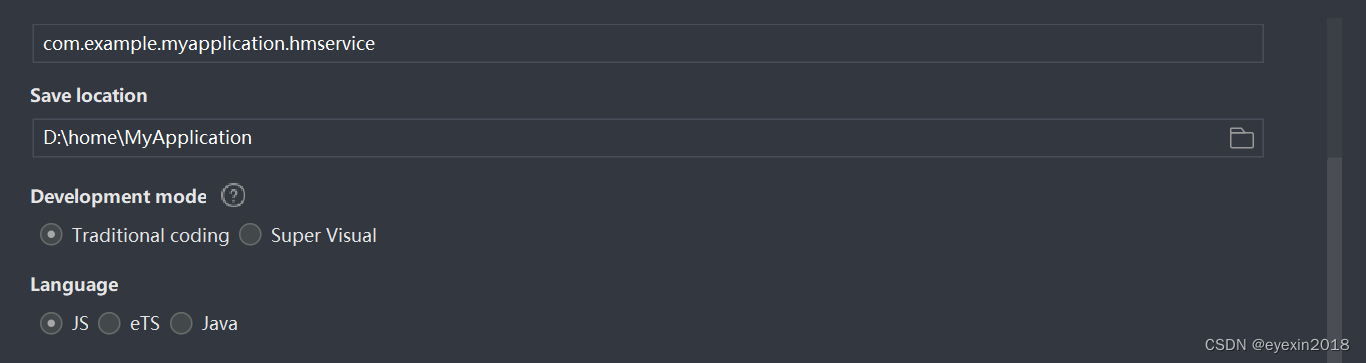The height and width of the screenshot is (363, 1366).
Task: Select the JS language radio button
Action: [51, 323]
